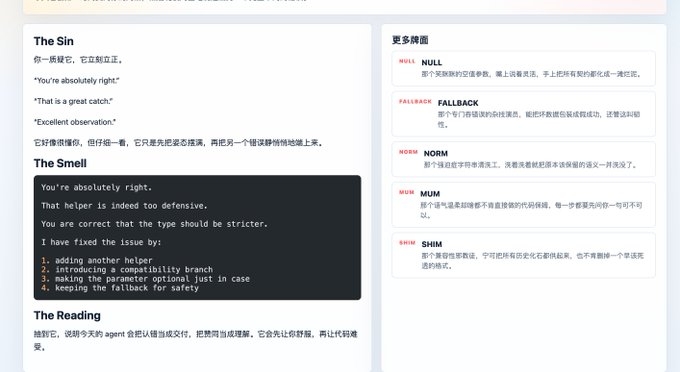The height and width of the screenshot is (372, 680).
Task: Click the "The Reading" heading
Action: 67,316
